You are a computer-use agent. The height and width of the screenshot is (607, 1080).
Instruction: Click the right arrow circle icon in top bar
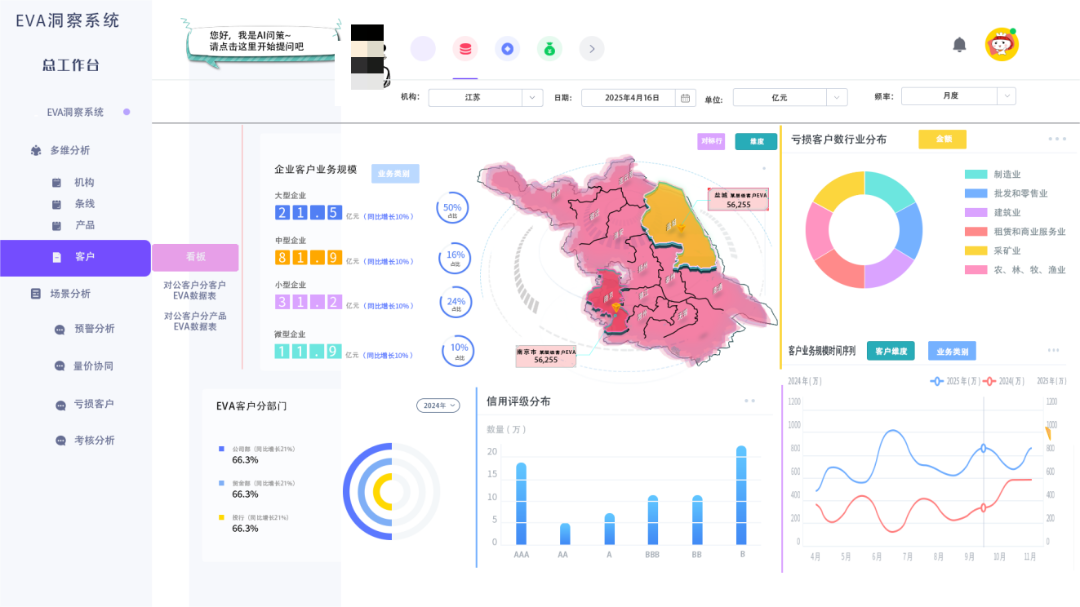tap(591, 48)
